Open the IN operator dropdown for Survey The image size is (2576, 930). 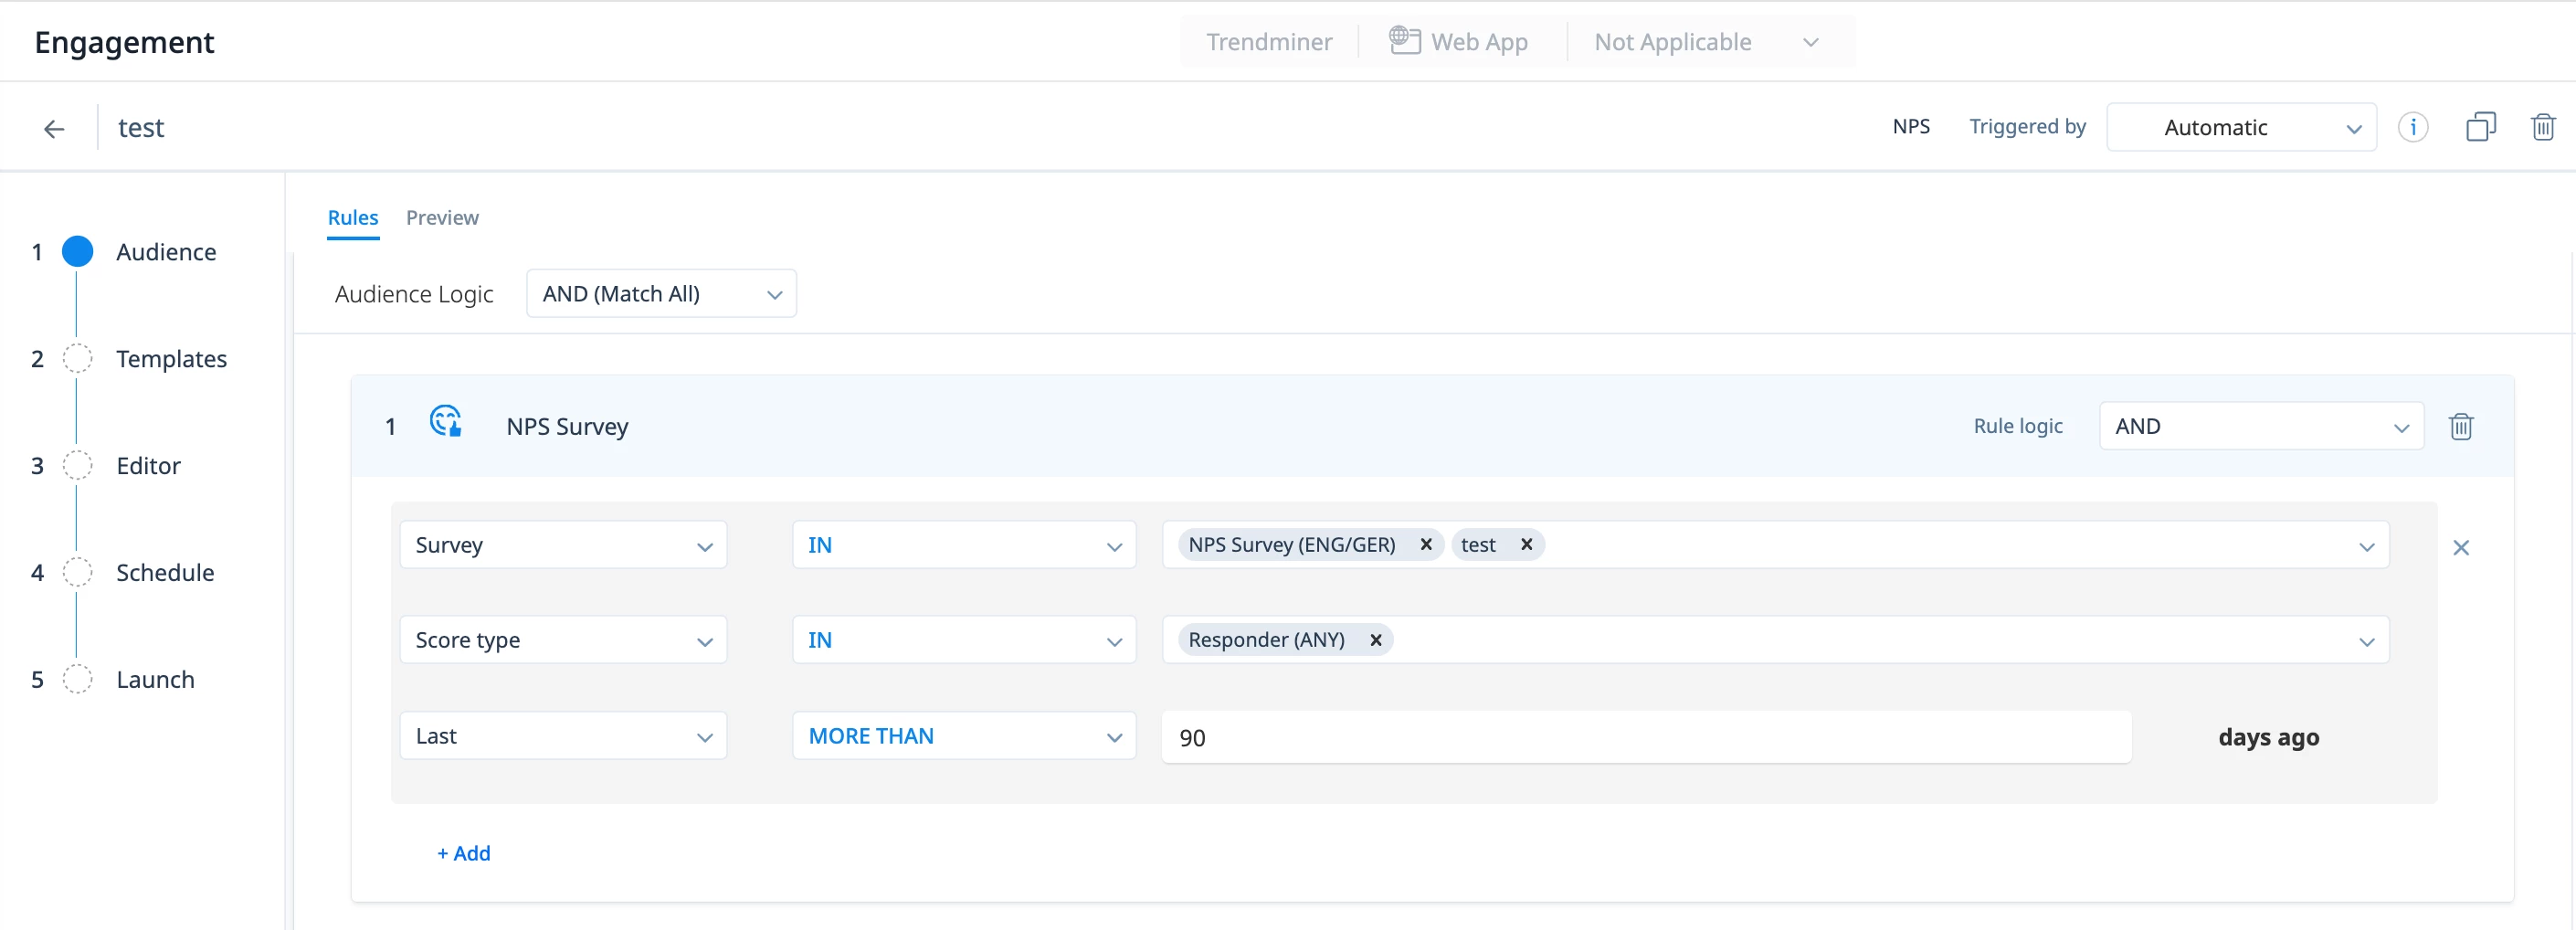(964, 545)
